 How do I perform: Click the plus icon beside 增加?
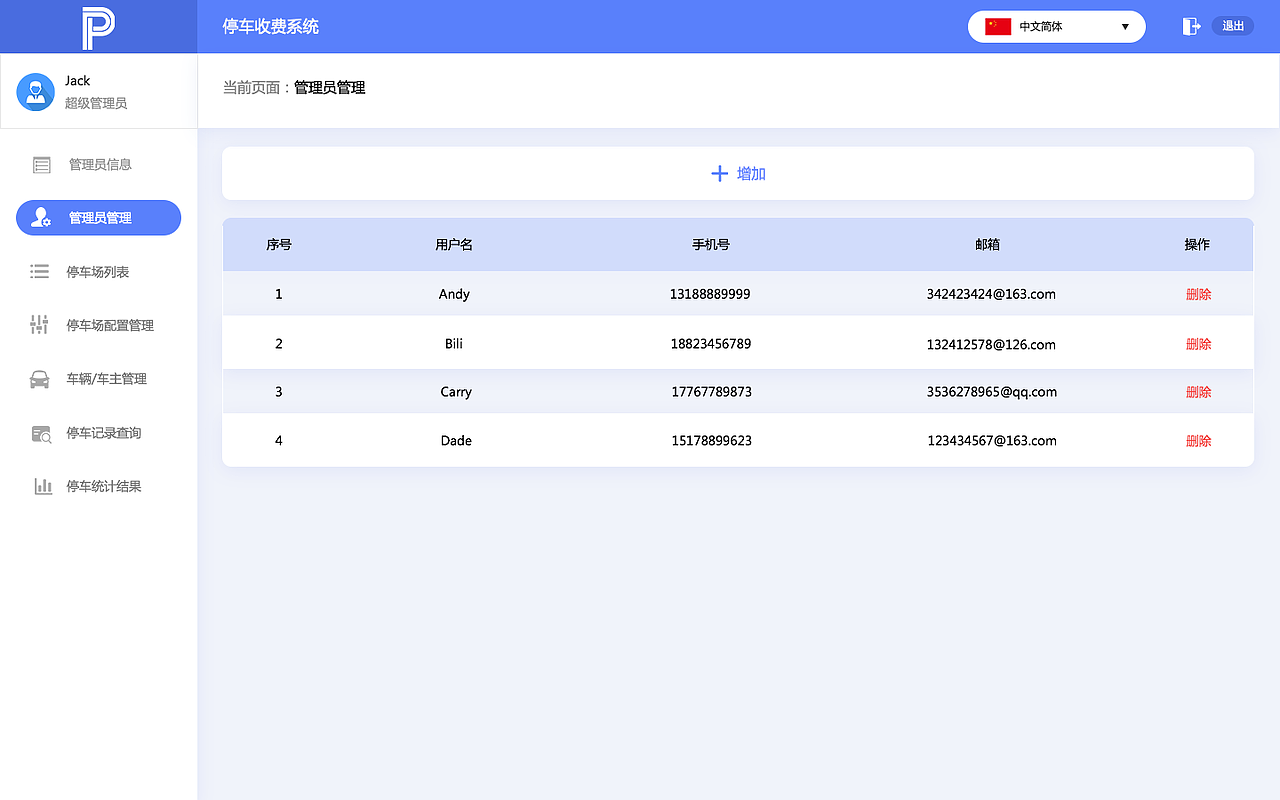tap(719, 174)
